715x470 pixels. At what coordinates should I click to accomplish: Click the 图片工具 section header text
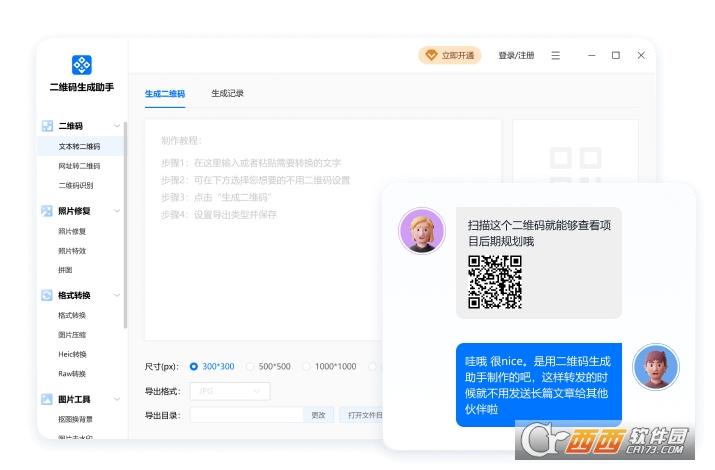74,399
